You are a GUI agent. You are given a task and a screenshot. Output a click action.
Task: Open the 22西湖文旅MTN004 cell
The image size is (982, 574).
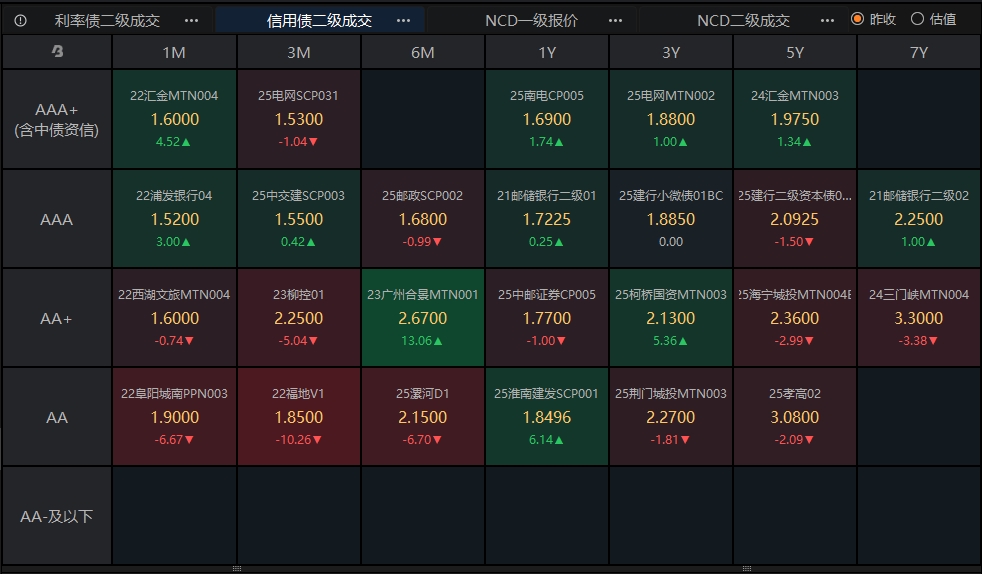[174, 318]
